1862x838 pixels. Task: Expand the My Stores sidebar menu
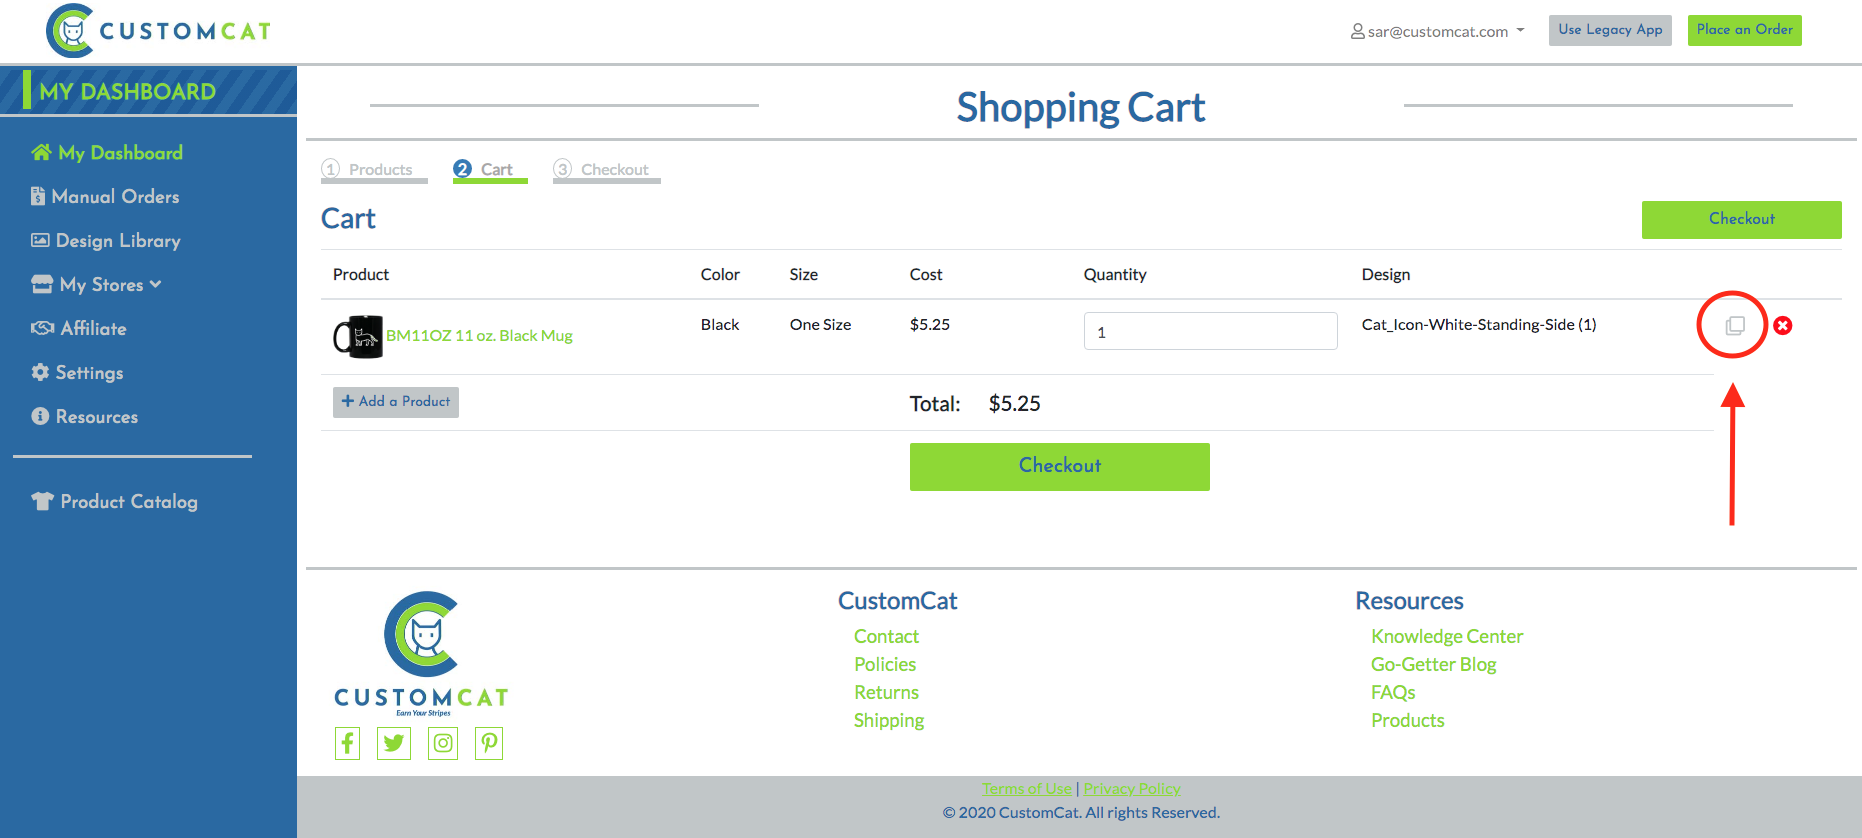click(x=96, y=285)
